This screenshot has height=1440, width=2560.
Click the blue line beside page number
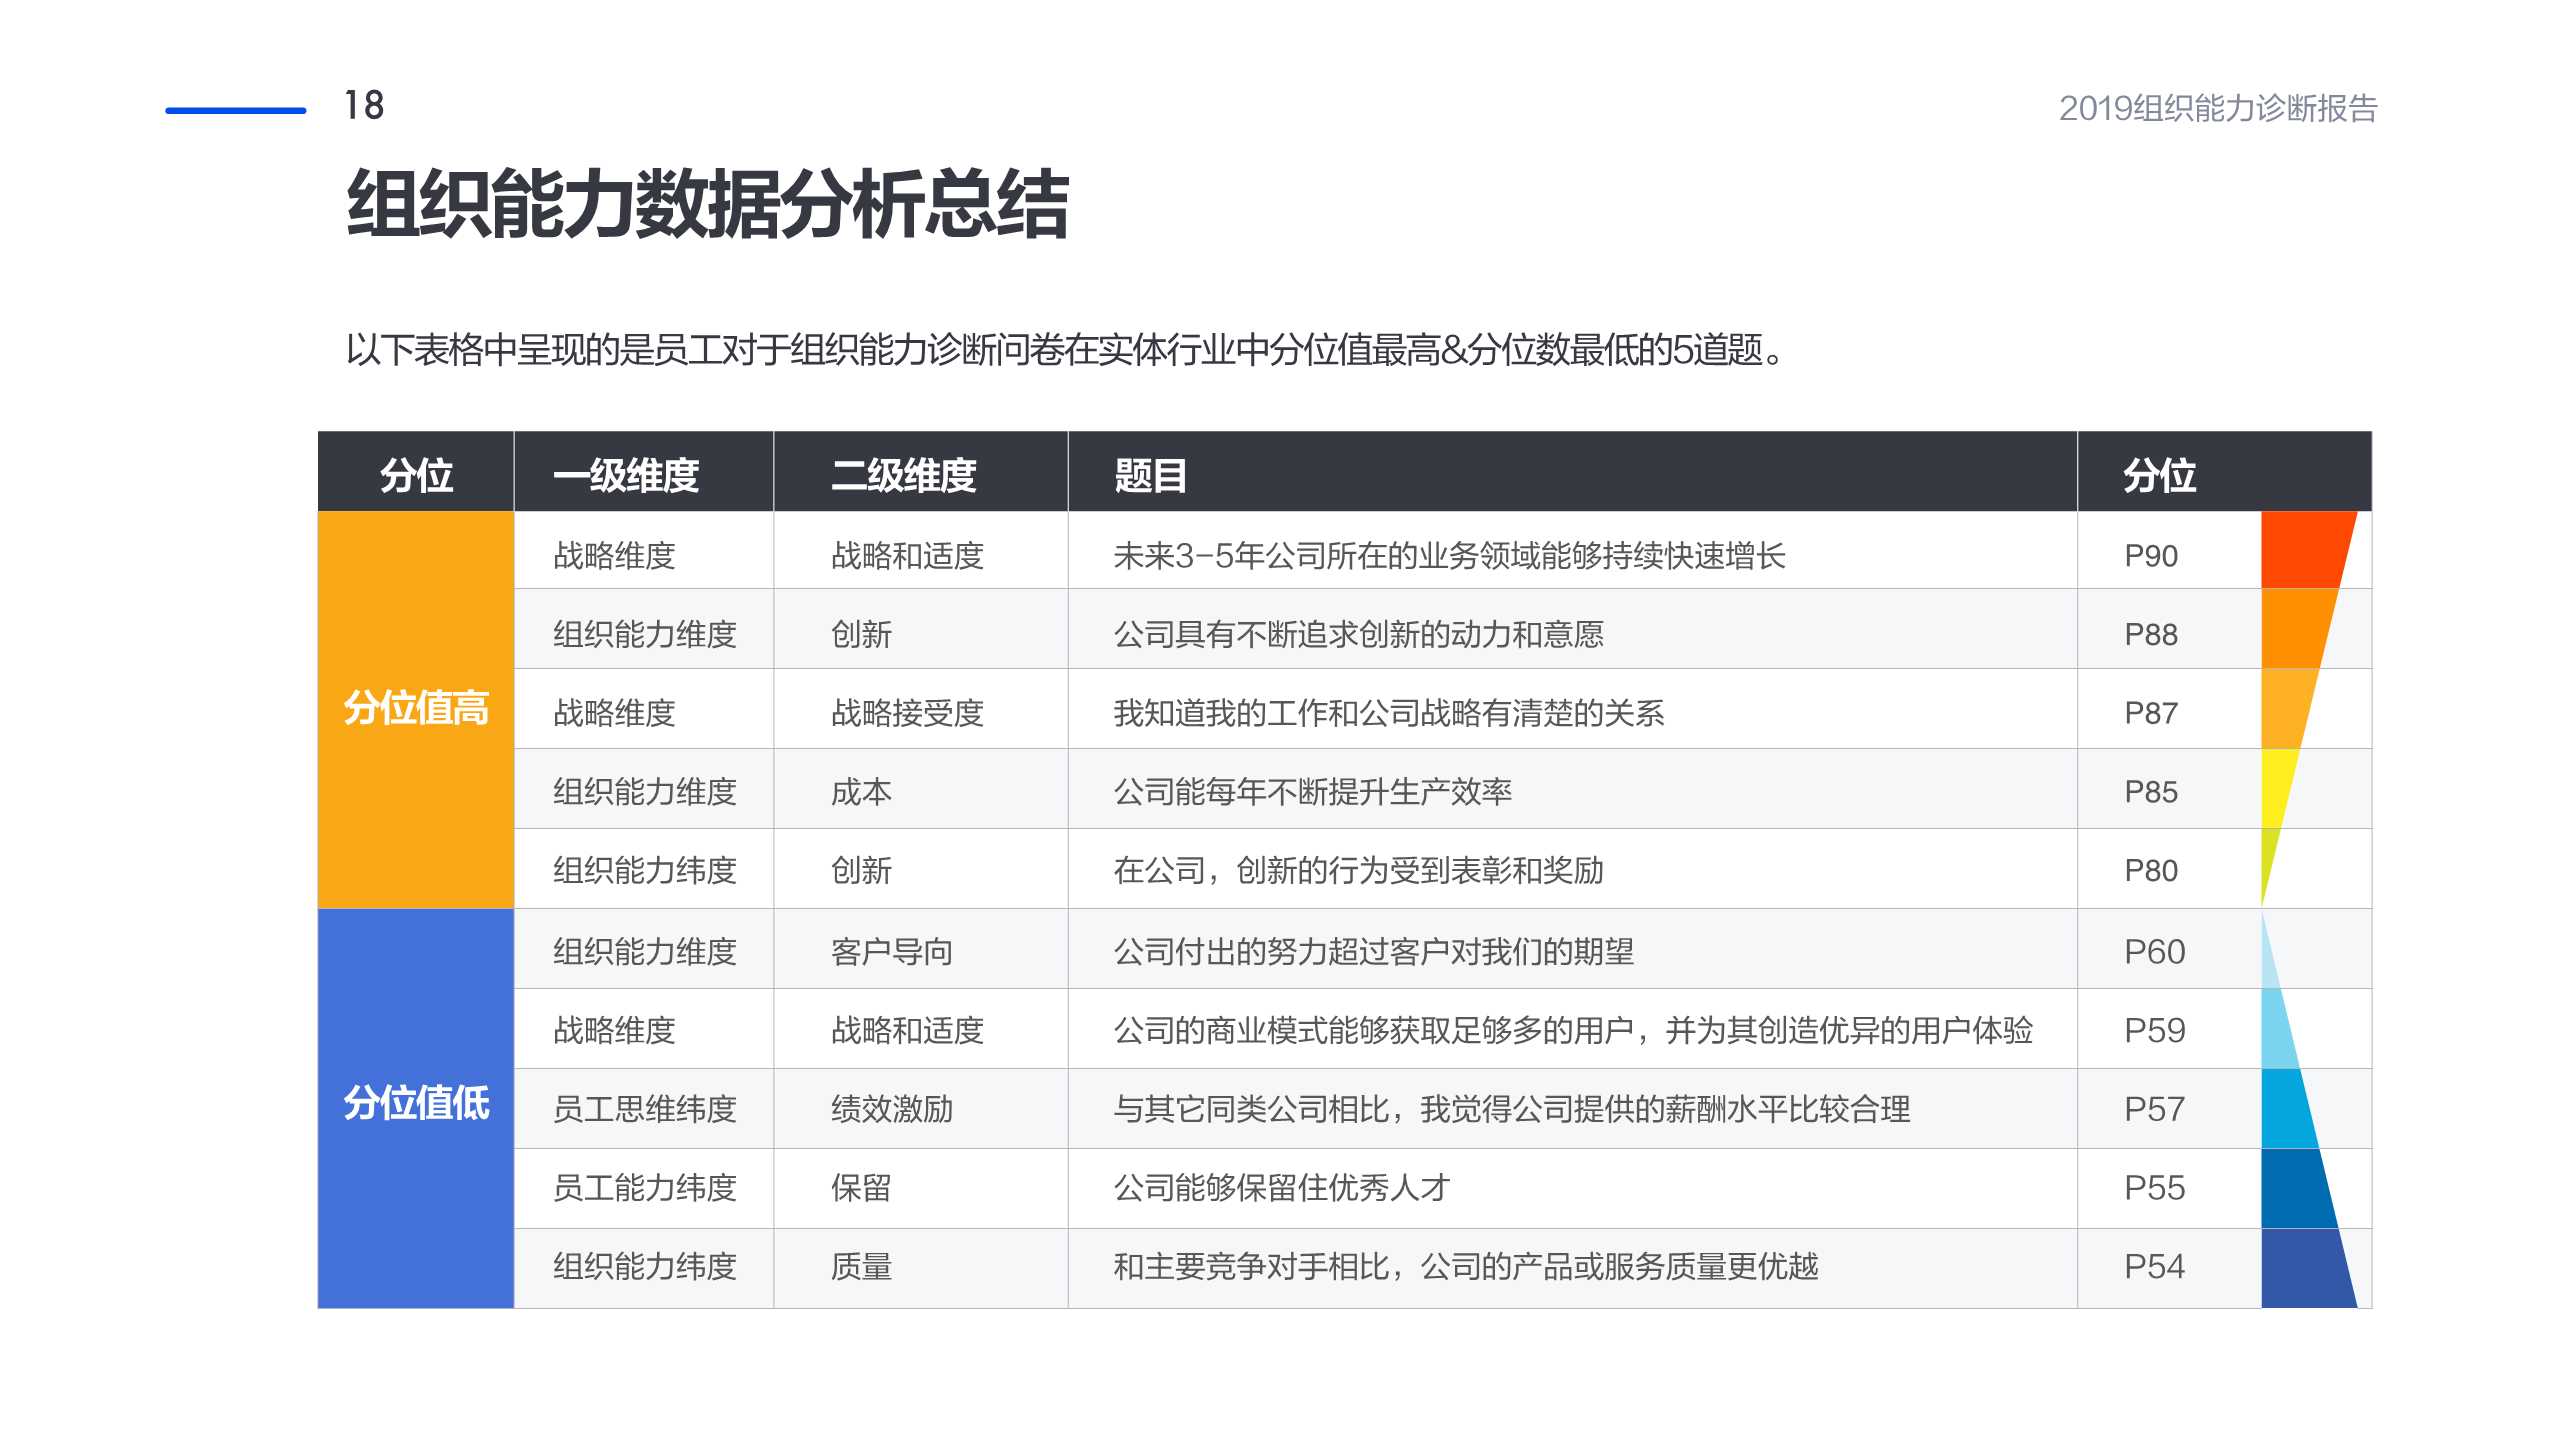[237, 112]
